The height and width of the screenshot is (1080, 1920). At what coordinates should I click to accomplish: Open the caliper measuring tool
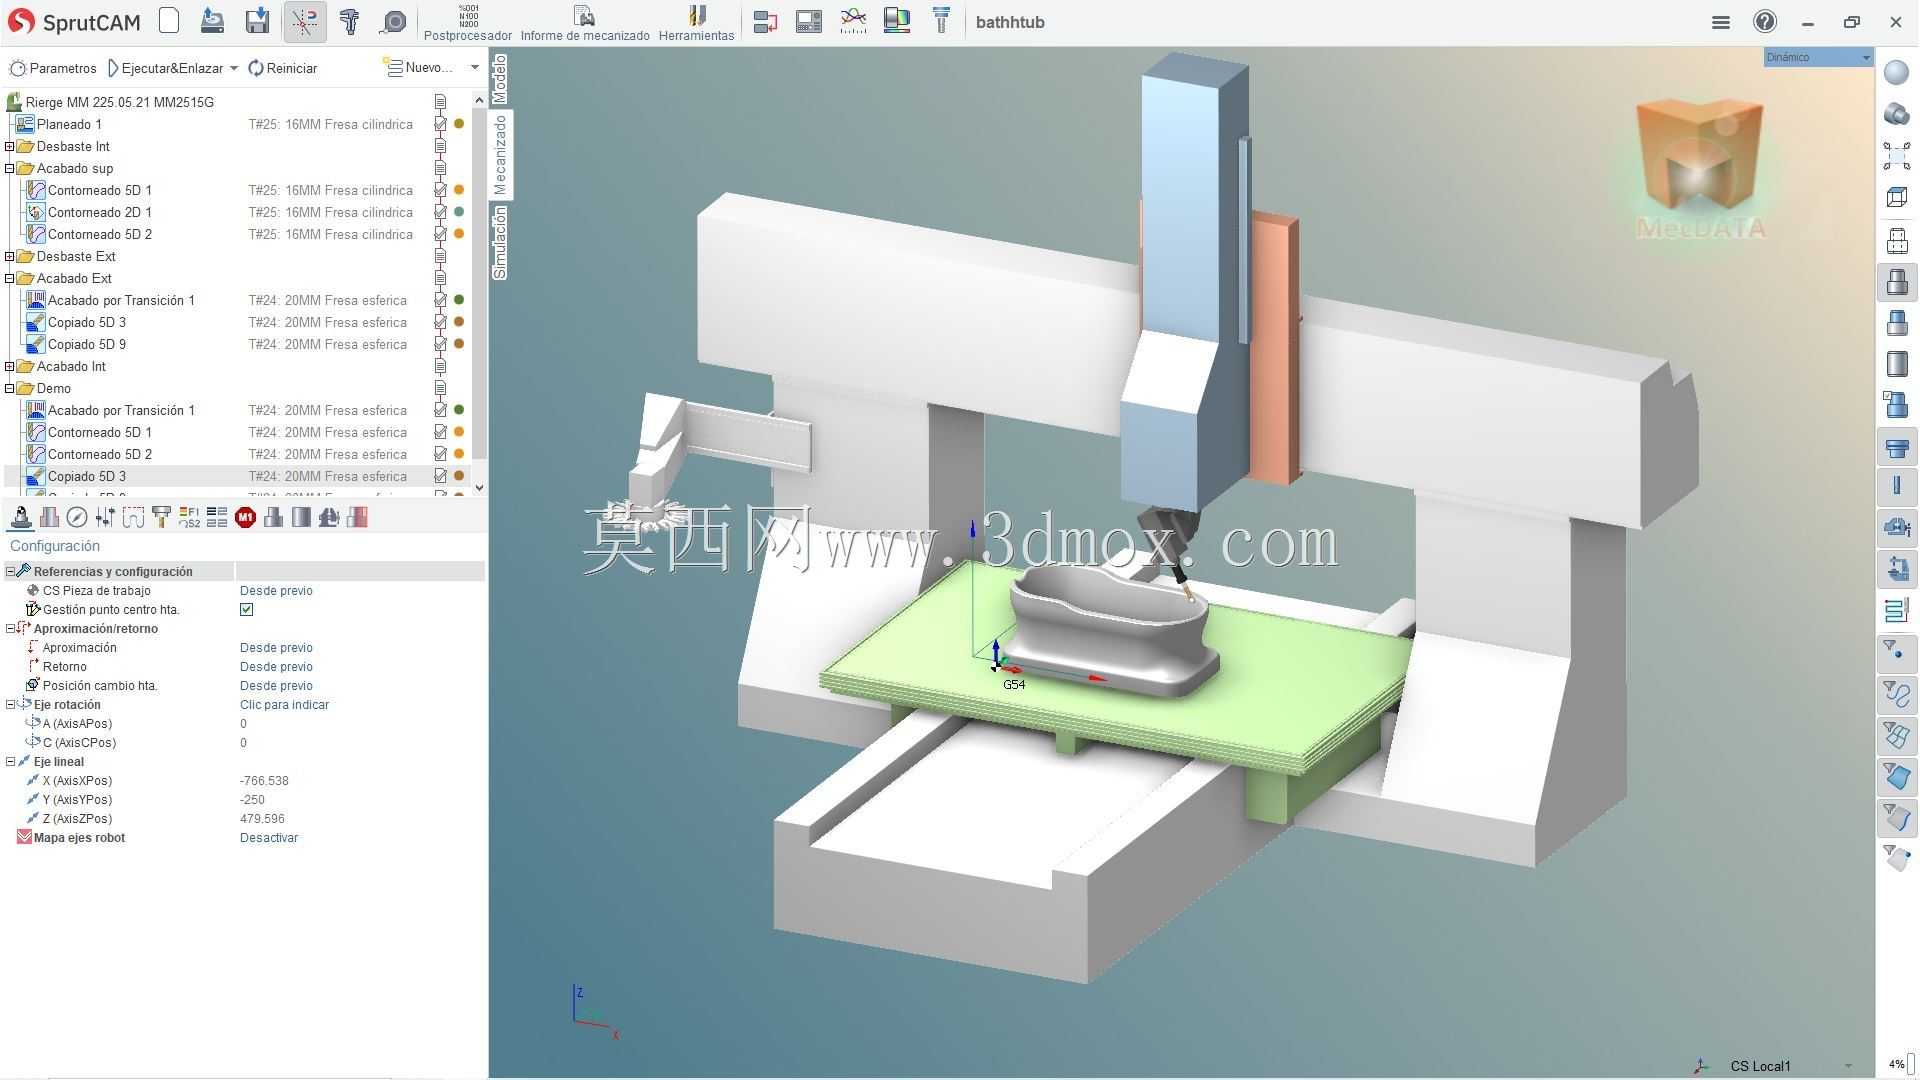click(x=350, y=21)
